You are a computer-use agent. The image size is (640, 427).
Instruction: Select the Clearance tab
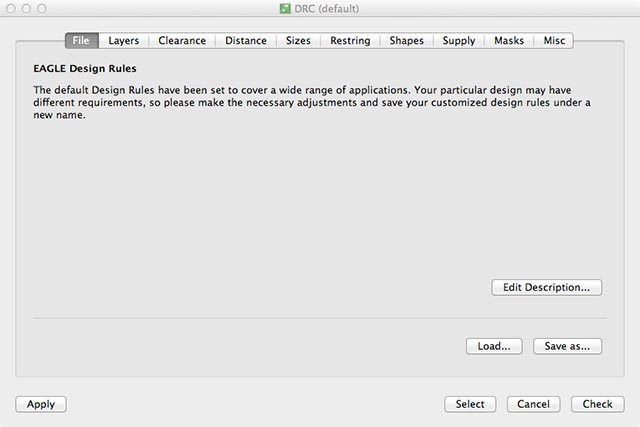tap(182, 41)
